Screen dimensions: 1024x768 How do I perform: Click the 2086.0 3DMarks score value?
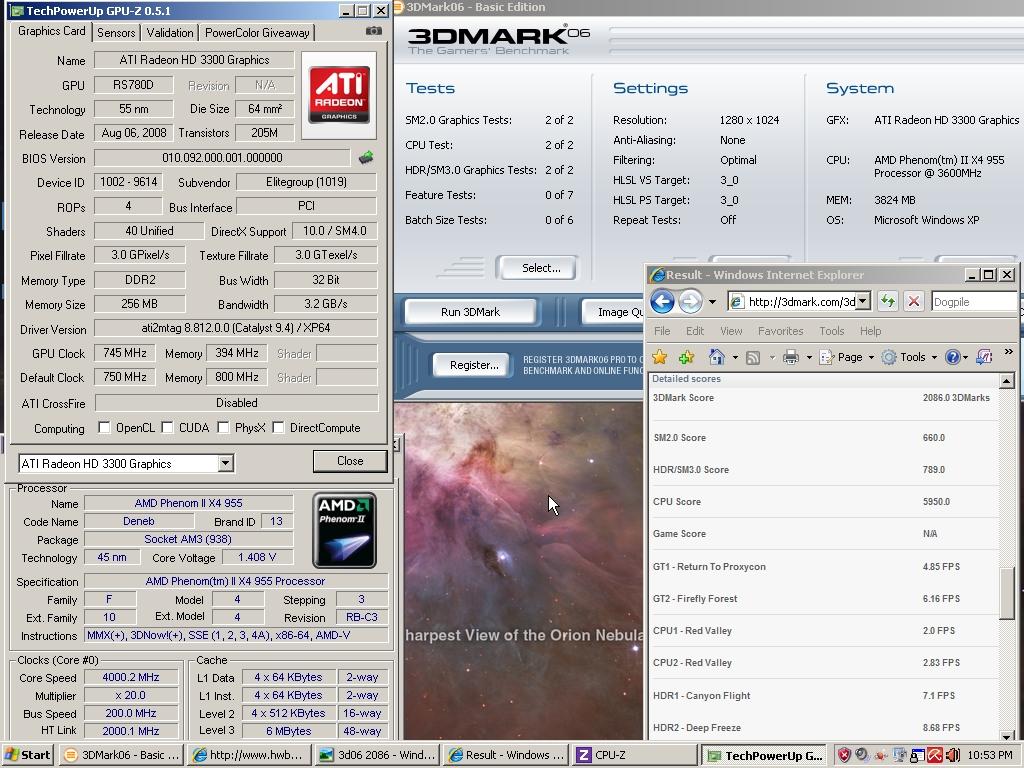pos(956,398)
